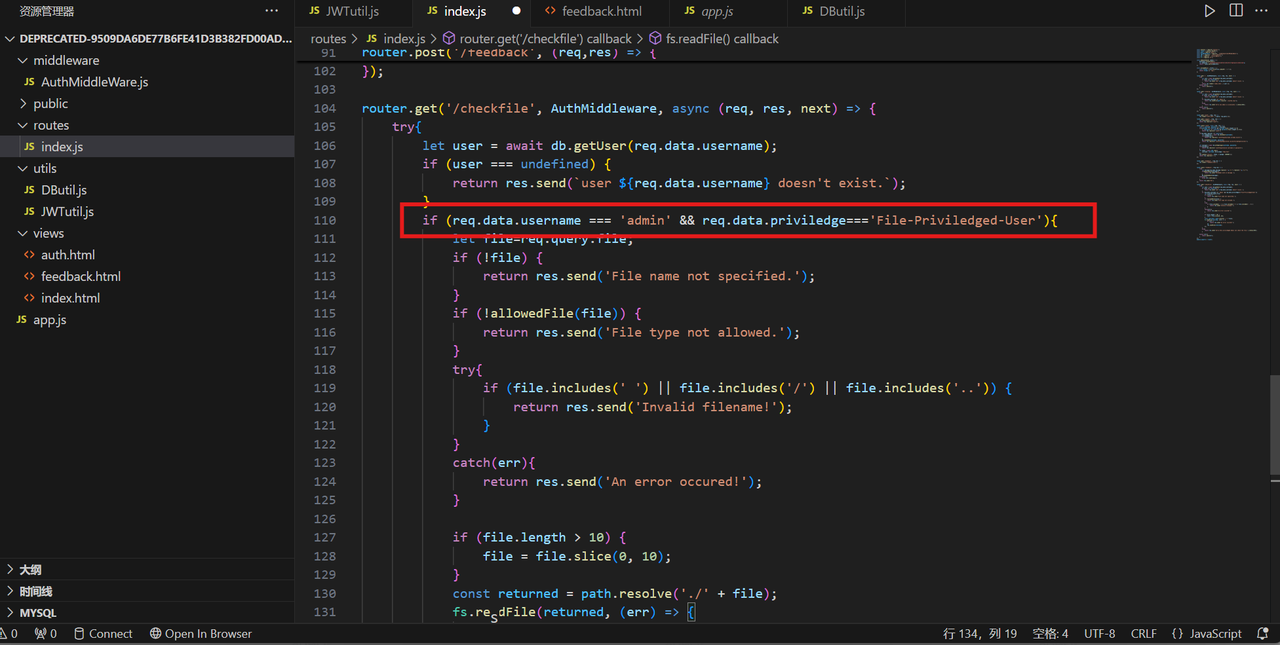Image resolution: width=1280 pixels, height=645 pixels.
Task: Change the UTF-8 file encoding
Action: point(1099,634)
